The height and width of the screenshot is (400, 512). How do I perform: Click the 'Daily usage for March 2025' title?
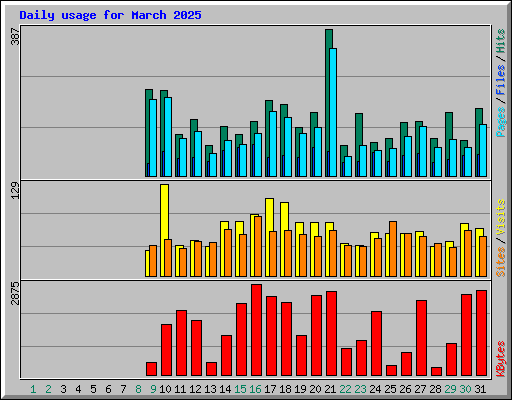click(110, 15)
